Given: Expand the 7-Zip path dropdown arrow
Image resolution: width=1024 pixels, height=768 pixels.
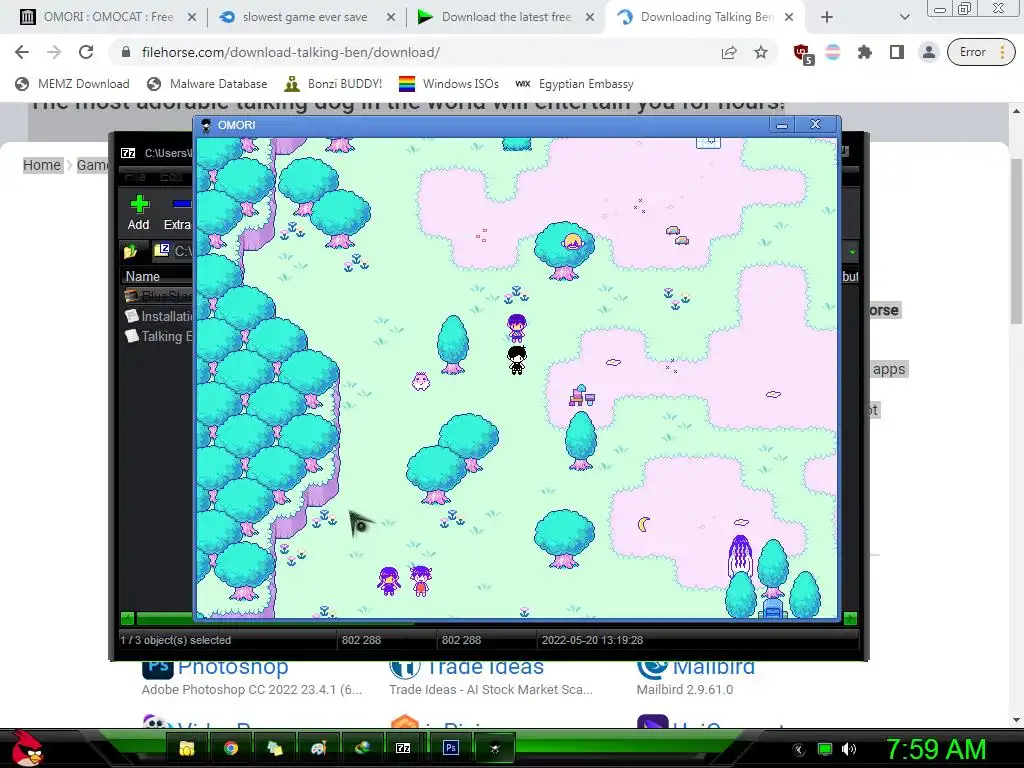Looking at the screenshot, I should pyautogui.click(x=852, y=251).
